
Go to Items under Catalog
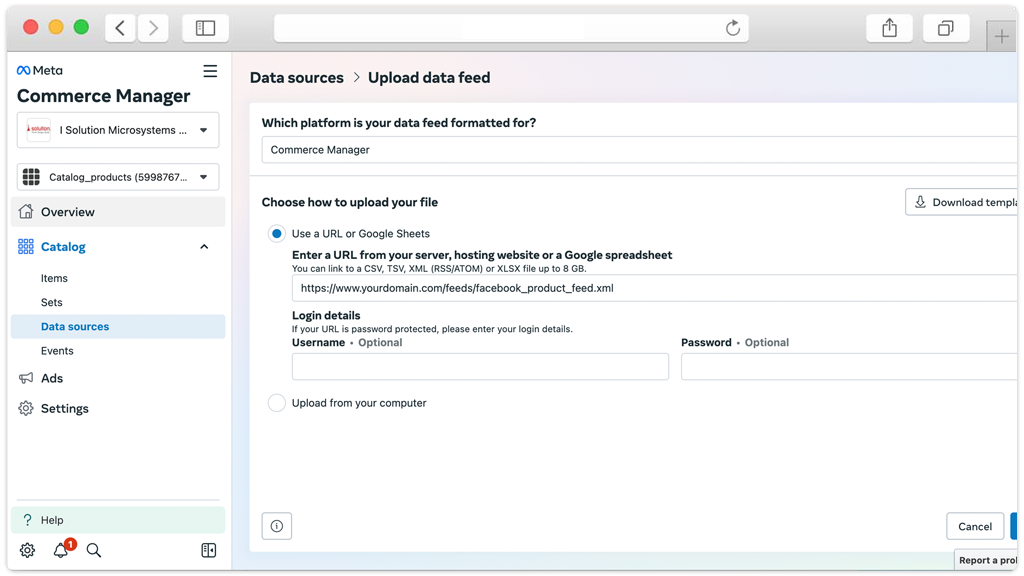coord(55,278)
